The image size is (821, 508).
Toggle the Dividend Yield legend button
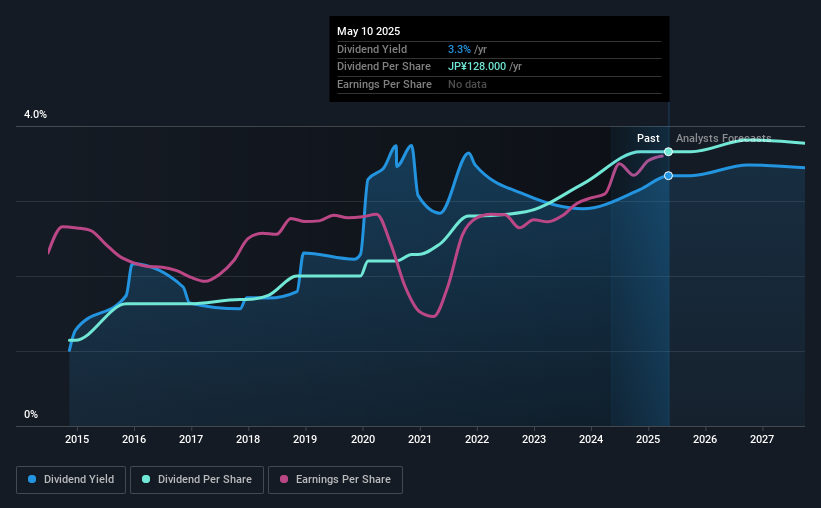tap(71, 480)
